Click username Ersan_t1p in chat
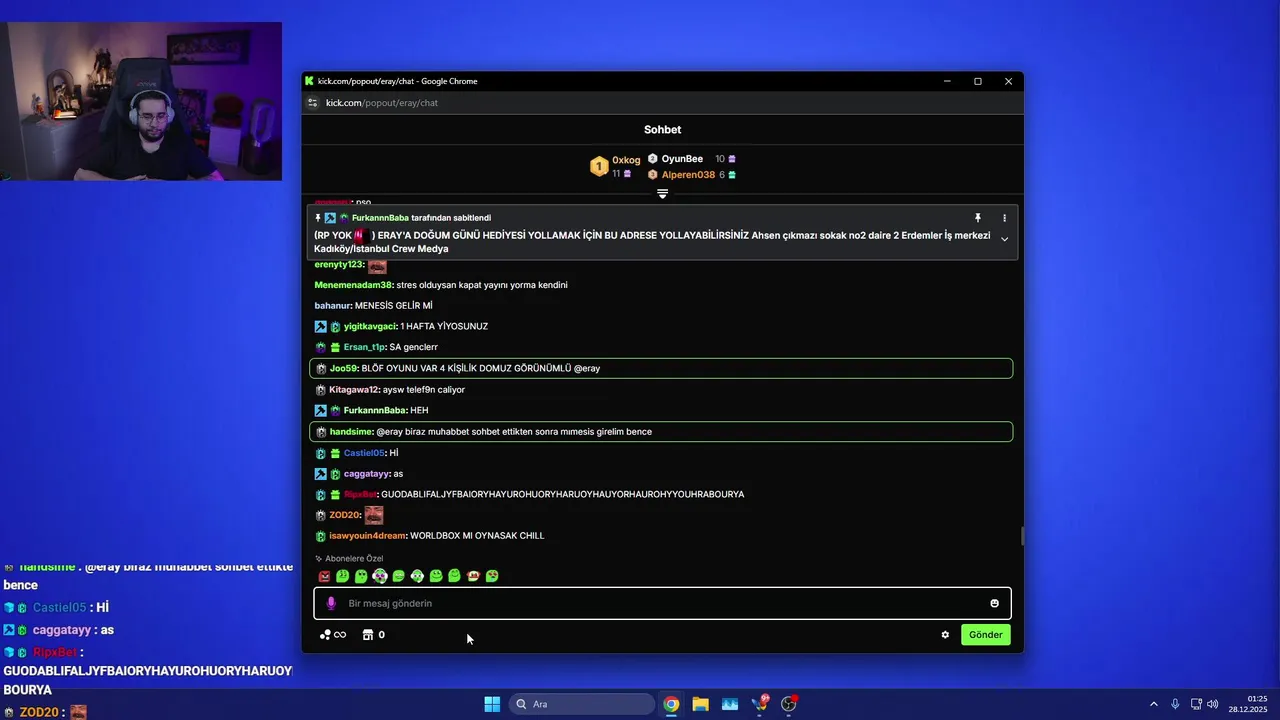This screenshot has height=720, width=1280. 365,347
